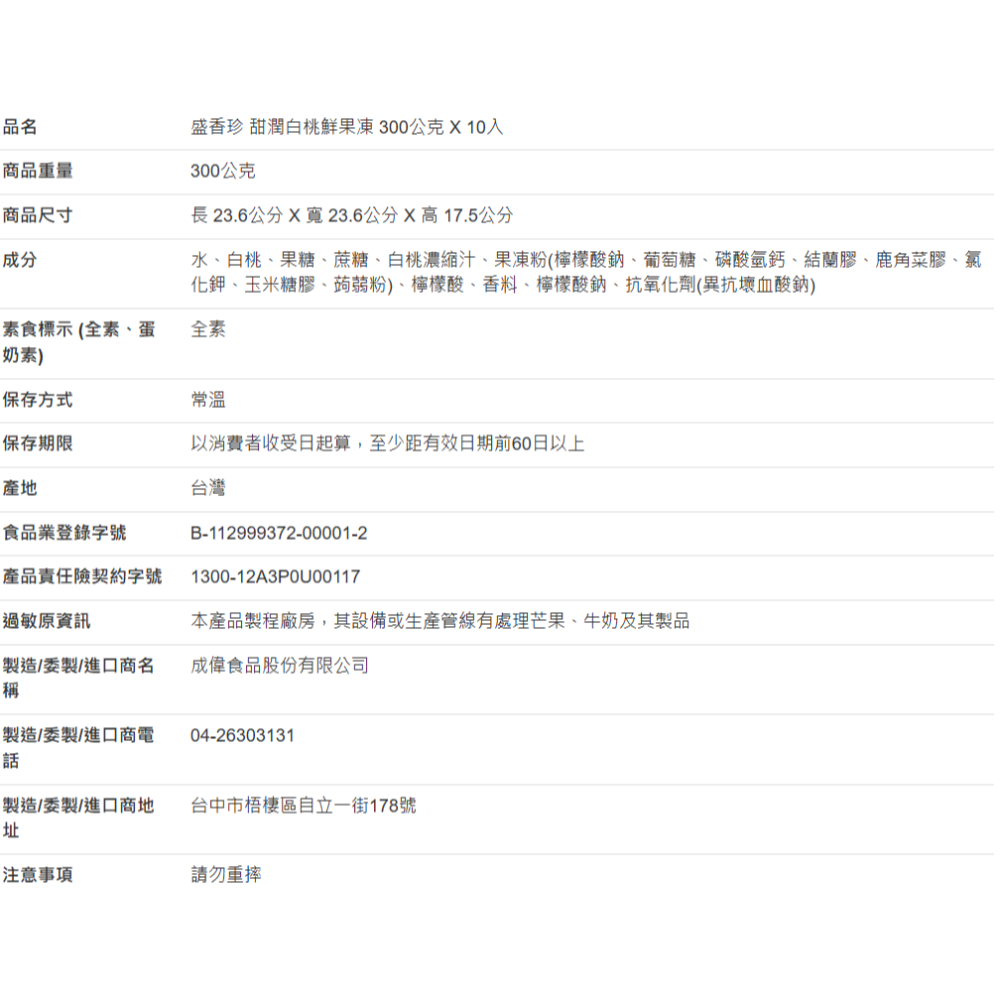Click the 常溫 value

pyautogui.click(x=208, y=400)
